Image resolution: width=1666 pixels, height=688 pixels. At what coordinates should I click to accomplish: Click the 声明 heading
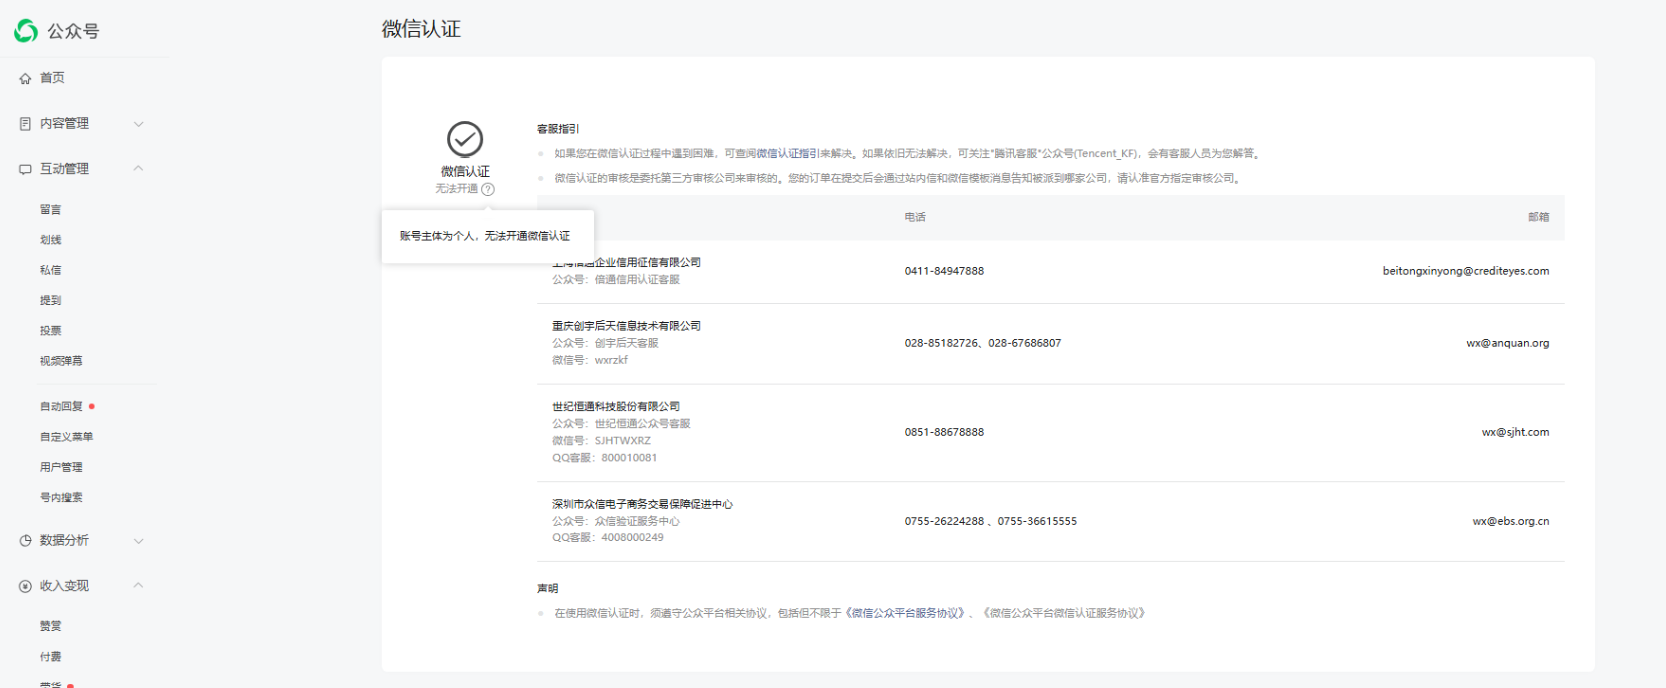click(x=548, y=589)
